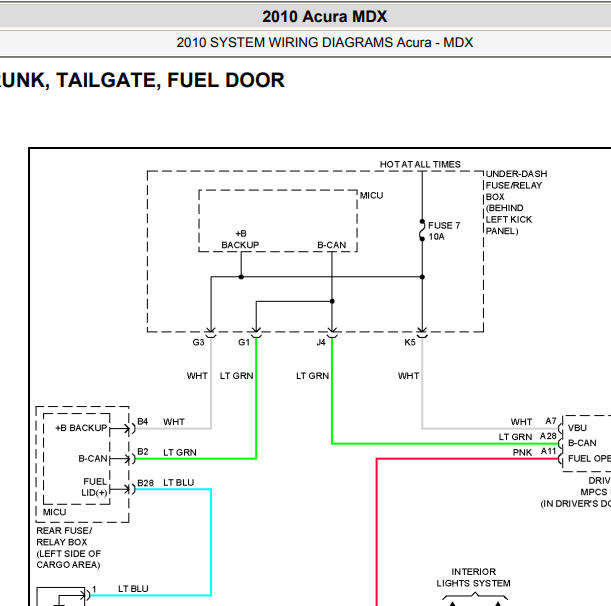The image size is (611, 606).
Task: Click the 'B28' terminal label
Action: 145,483
